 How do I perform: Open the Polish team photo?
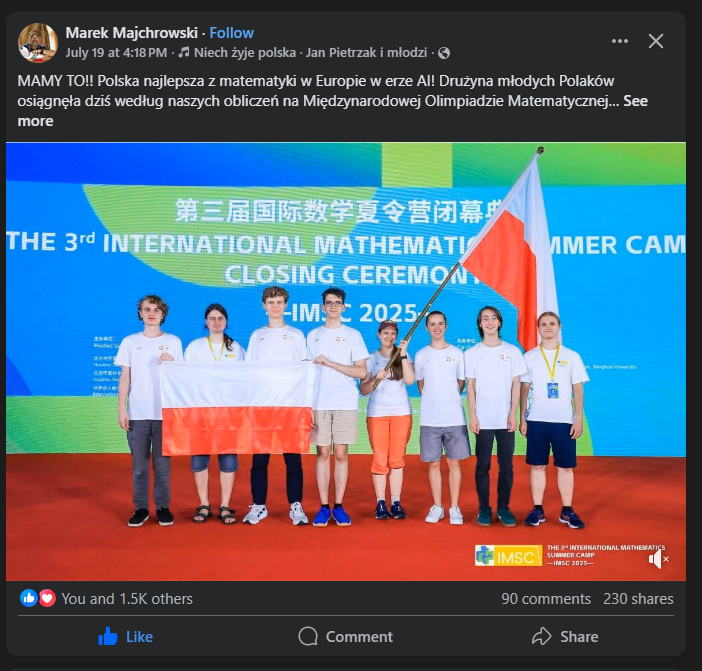point(346,362)
